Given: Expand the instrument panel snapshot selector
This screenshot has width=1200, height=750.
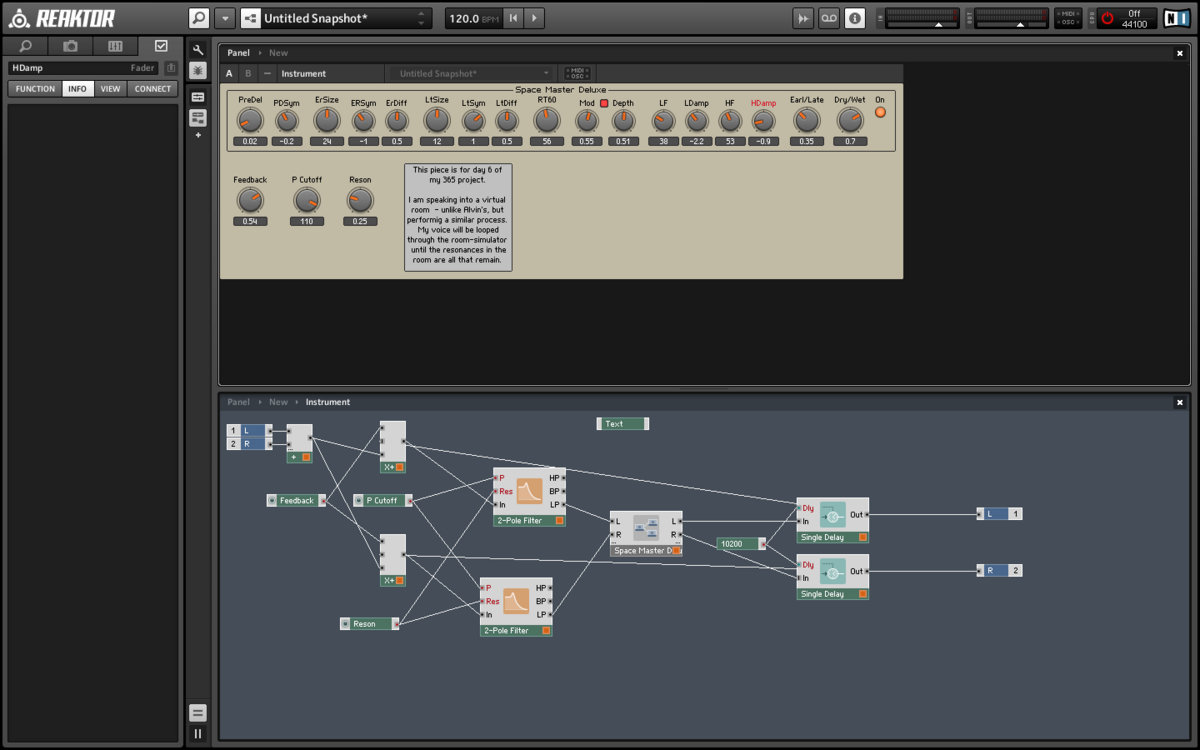Looking at the screenshot, I should (x=470, y=73).
